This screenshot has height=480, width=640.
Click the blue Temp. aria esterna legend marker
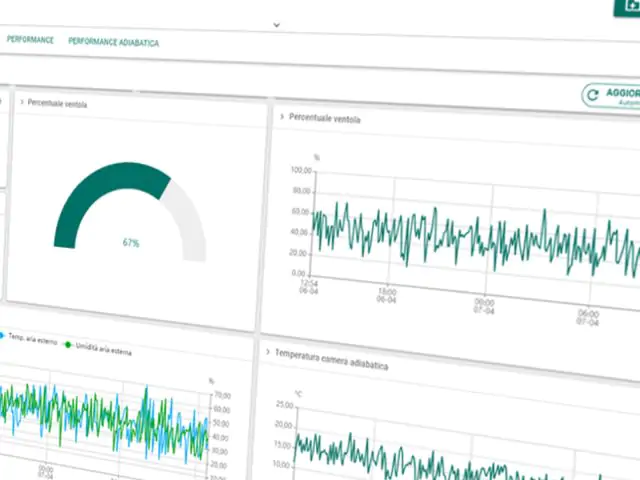[x=3, y=335]
